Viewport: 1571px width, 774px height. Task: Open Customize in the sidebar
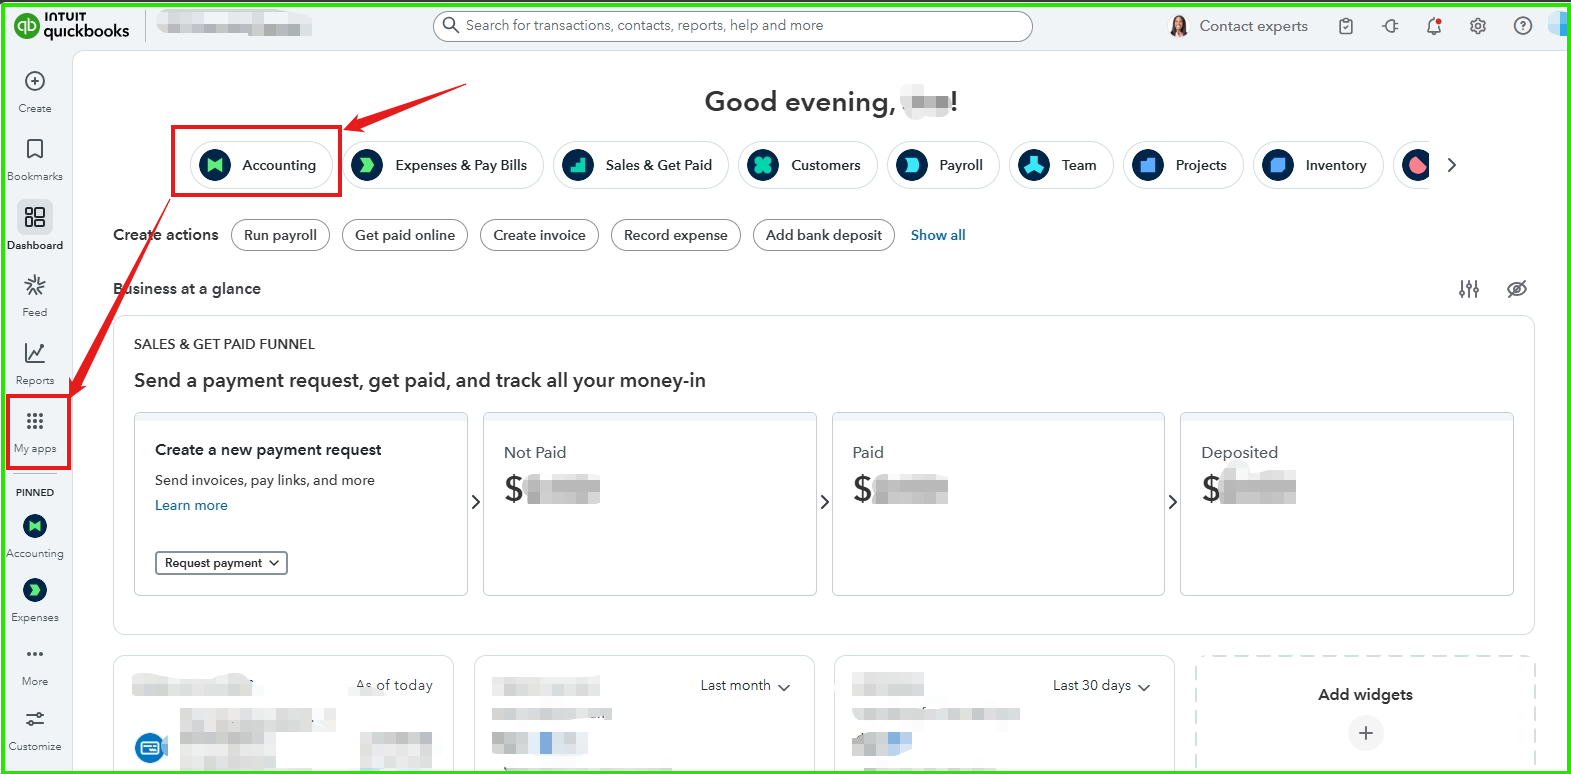(35, 731)
